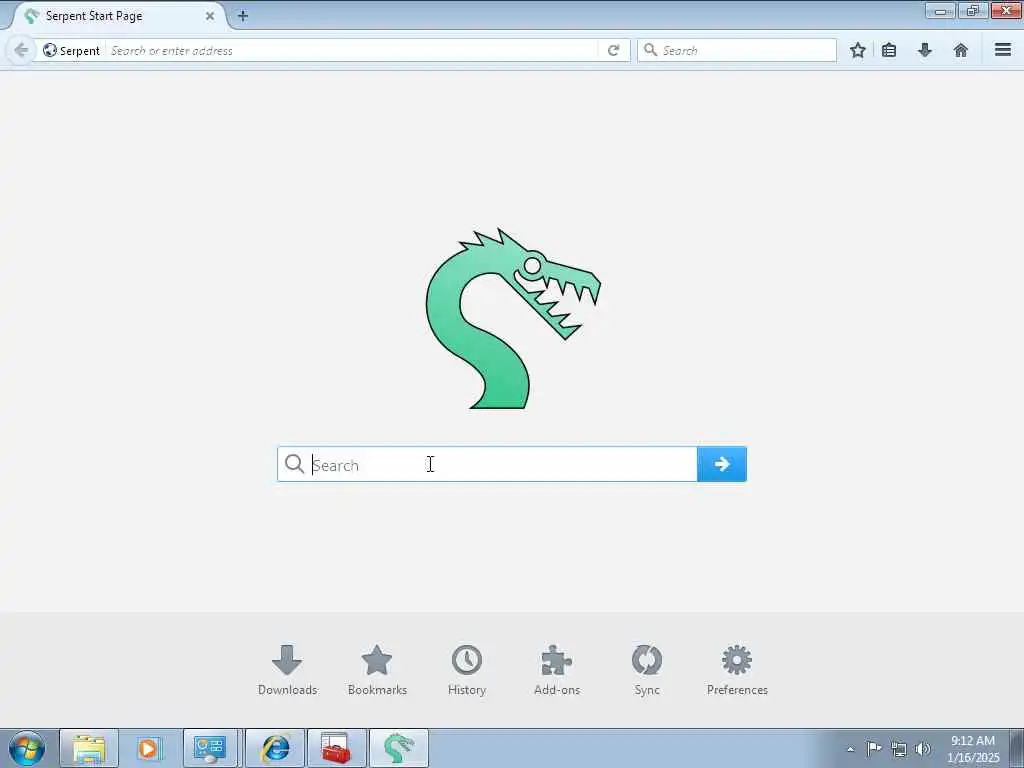This screenshot has width=1024, height=768.
Task: Launch Internet Explorer from taskbar
Action: pyautogui.click(x=275, y=748)
